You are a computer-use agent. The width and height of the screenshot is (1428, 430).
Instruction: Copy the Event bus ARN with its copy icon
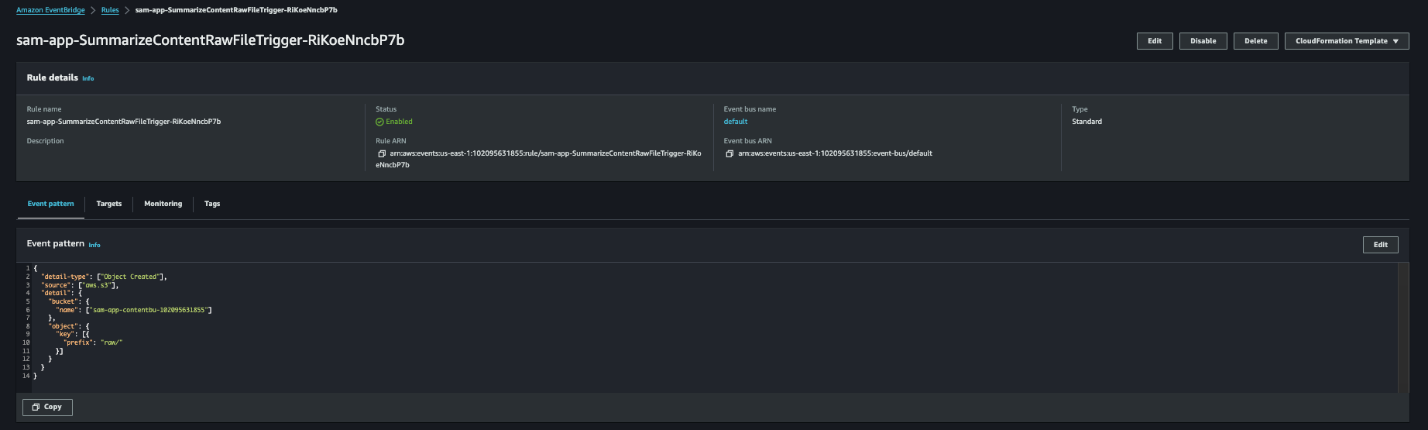[729, 154]
